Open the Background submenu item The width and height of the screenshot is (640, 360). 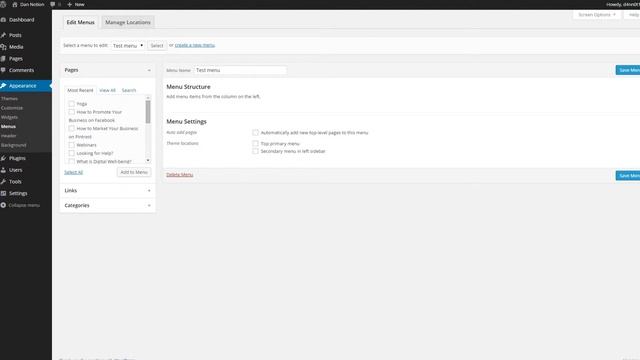(13, 145)
